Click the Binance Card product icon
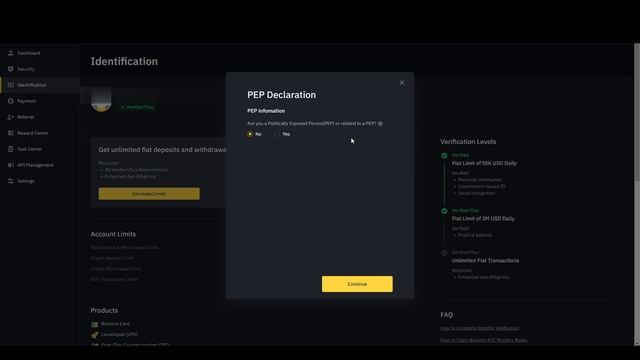 (95, 324)
